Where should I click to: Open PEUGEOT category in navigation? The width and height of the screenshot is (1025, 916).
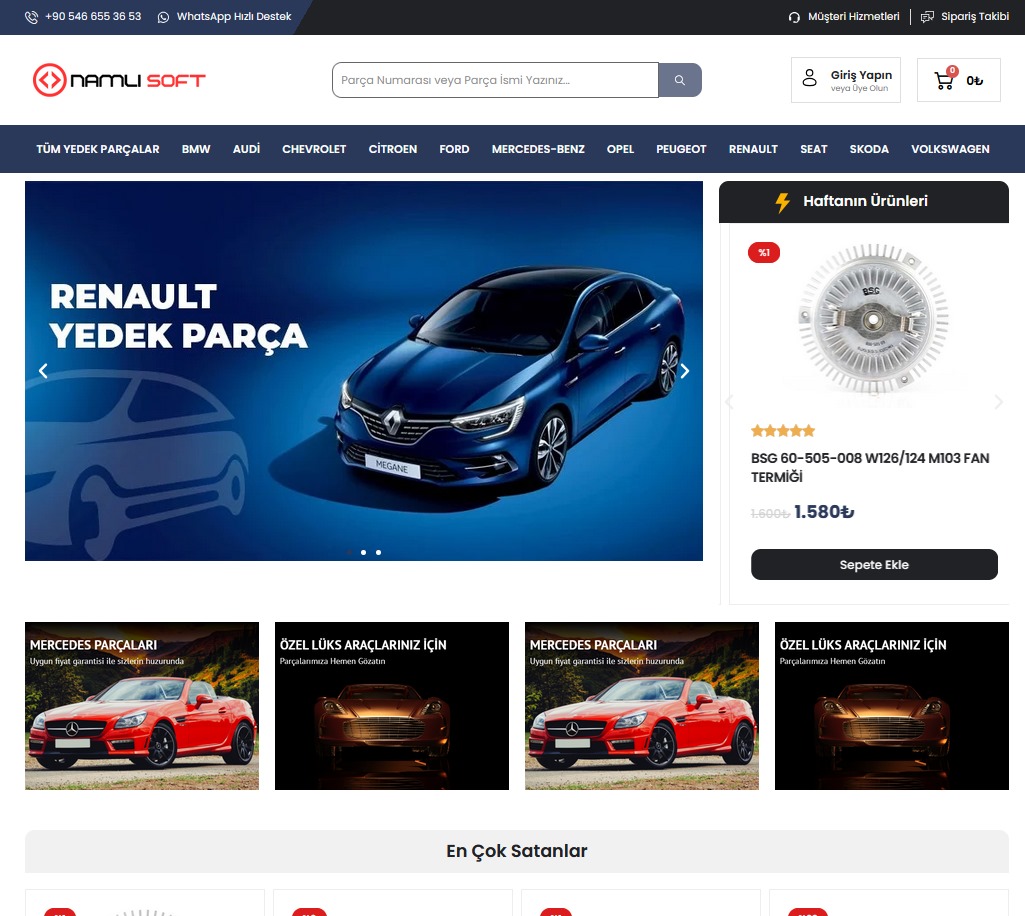pyautogui.click(x=681, y=149)
